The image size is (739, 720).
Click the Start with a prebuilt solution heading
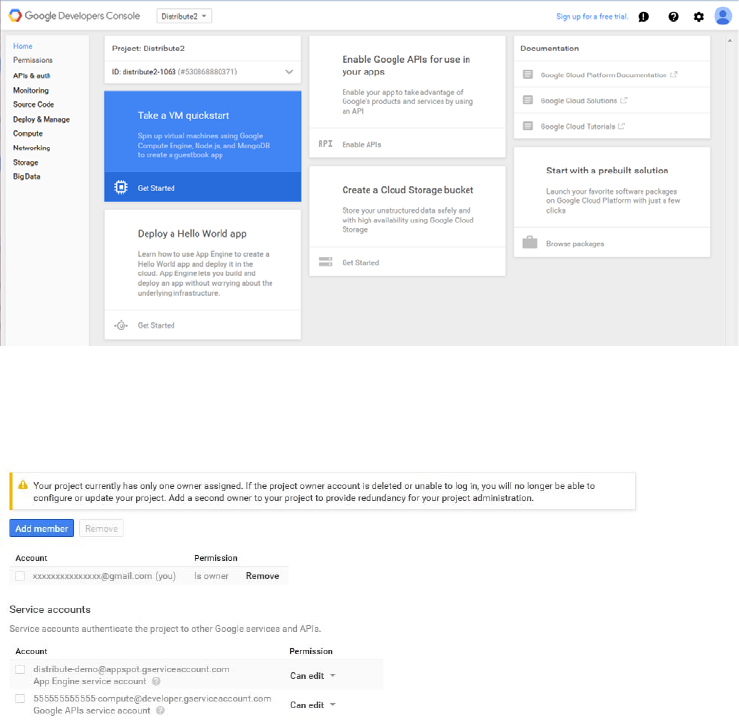(607, 171)
